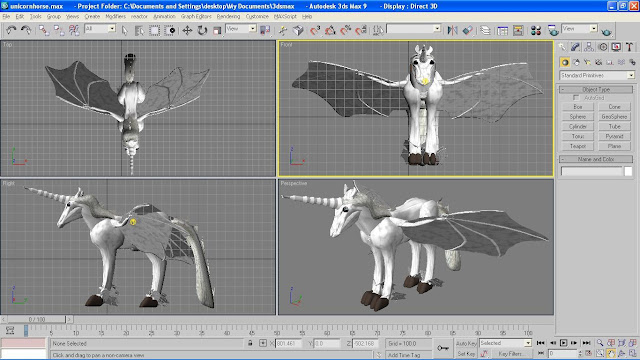Select the Lights category icon
The height and width of the screenshot is (360, 640).
587,62
